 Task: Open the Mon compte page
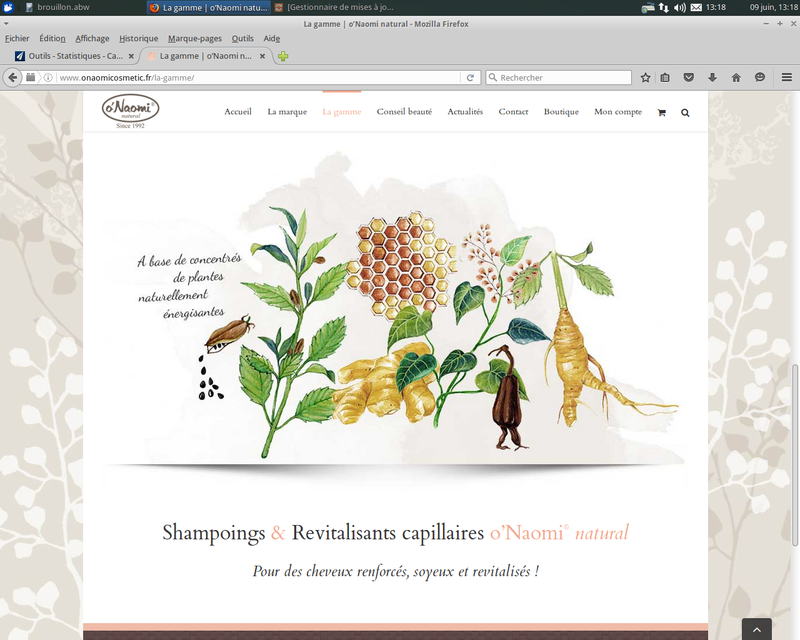[x=618, y=112]
